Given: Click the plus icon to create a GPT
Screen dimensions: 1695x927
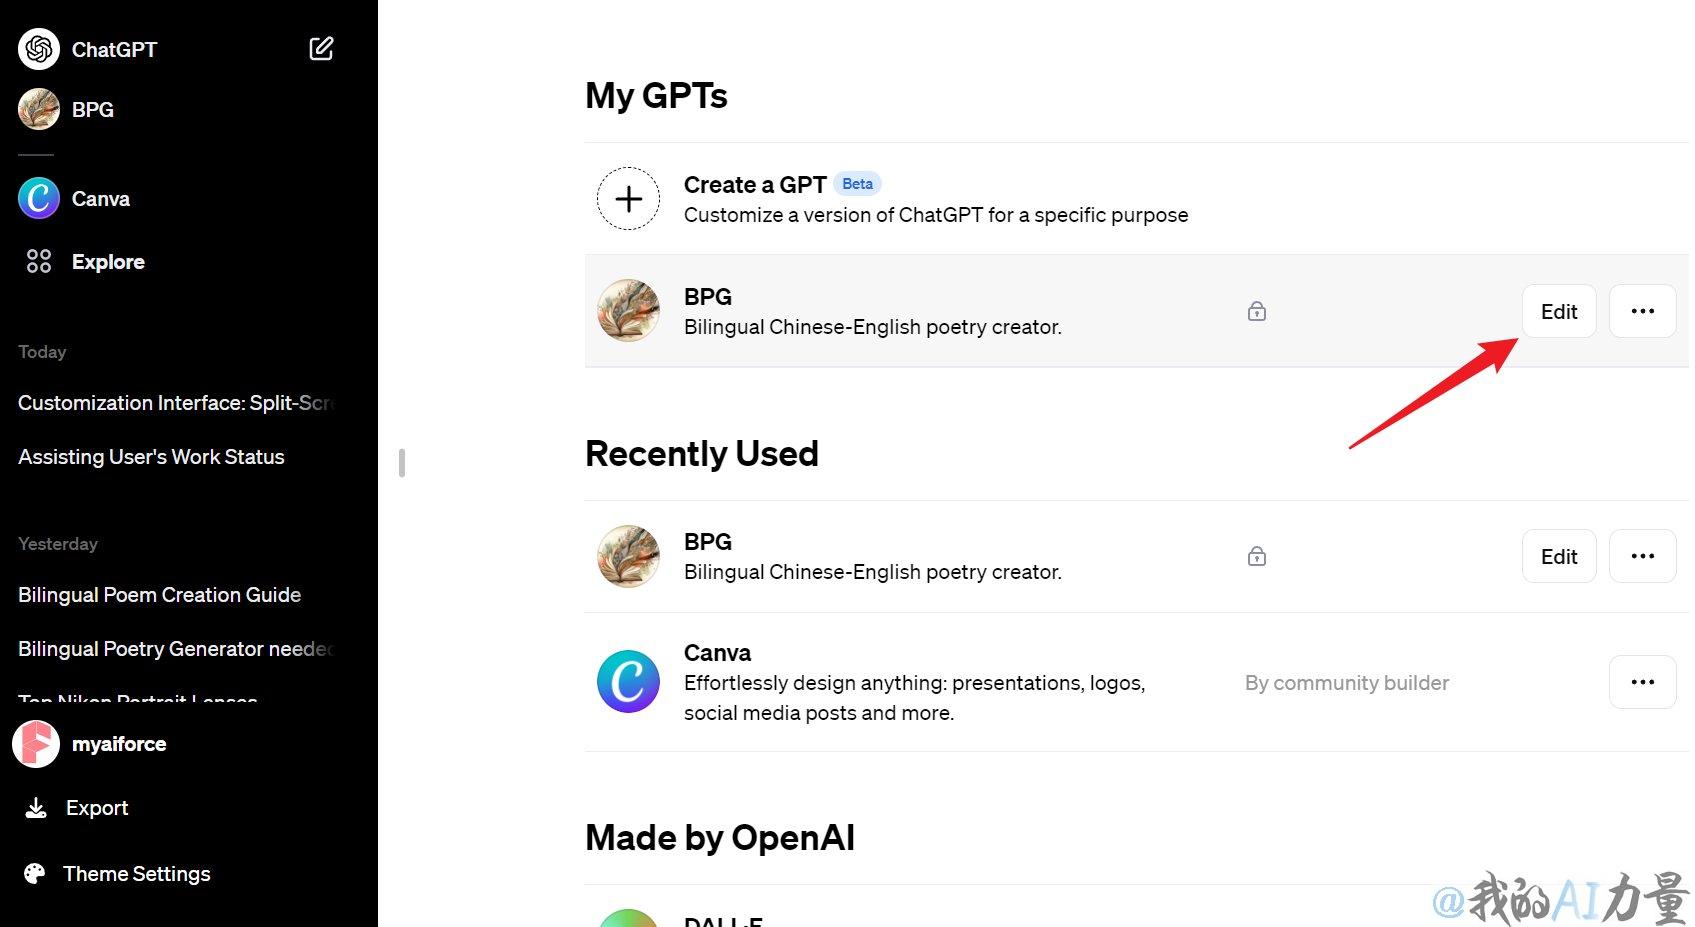Looking at the screenshot, I should [628, 199].
